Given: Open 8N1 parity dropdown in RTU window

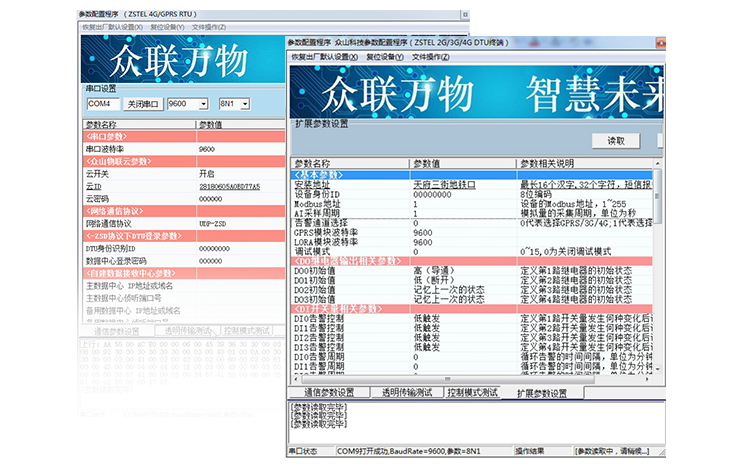Looking at the screenshot, I should 245,104.
